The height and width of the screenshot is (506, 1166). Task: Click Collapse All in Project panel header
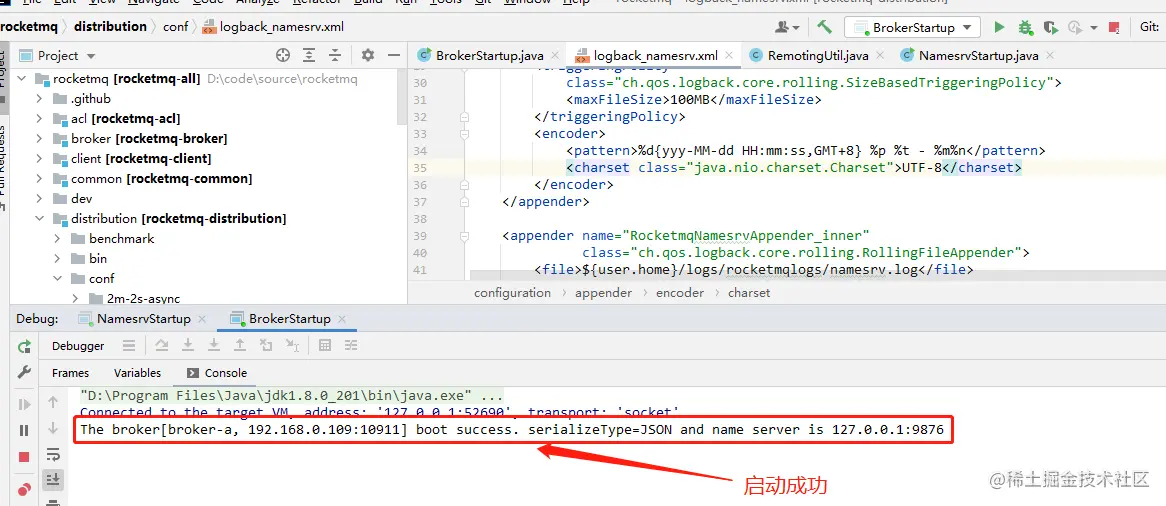(335, 55)
